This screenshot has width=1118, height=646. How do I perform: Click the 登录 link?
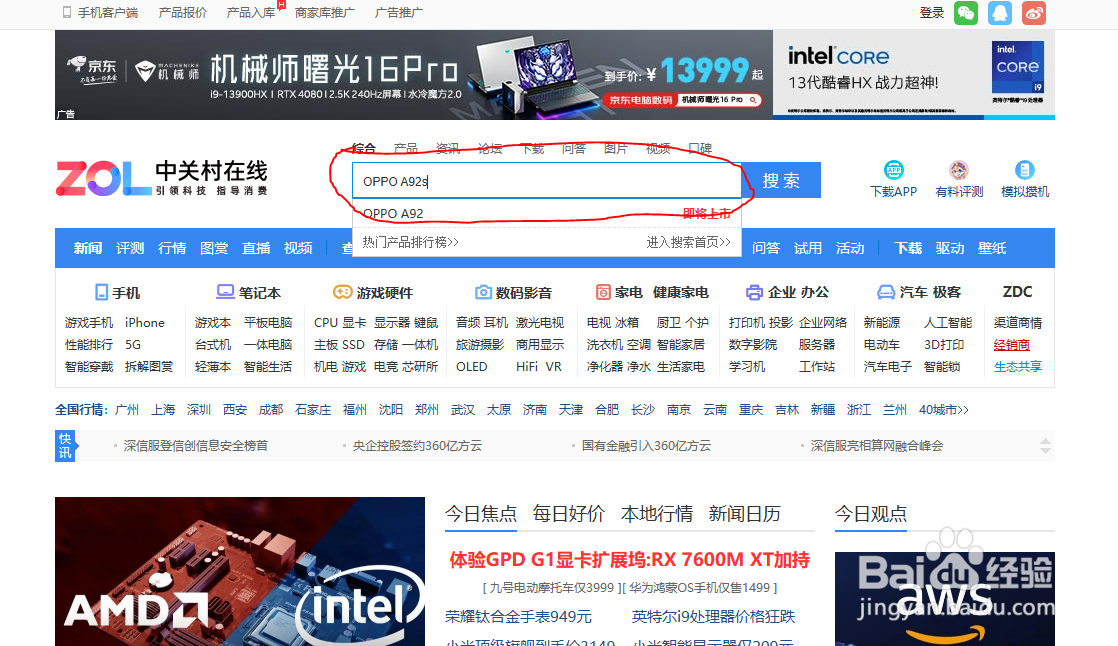click(x=931, y=13)
